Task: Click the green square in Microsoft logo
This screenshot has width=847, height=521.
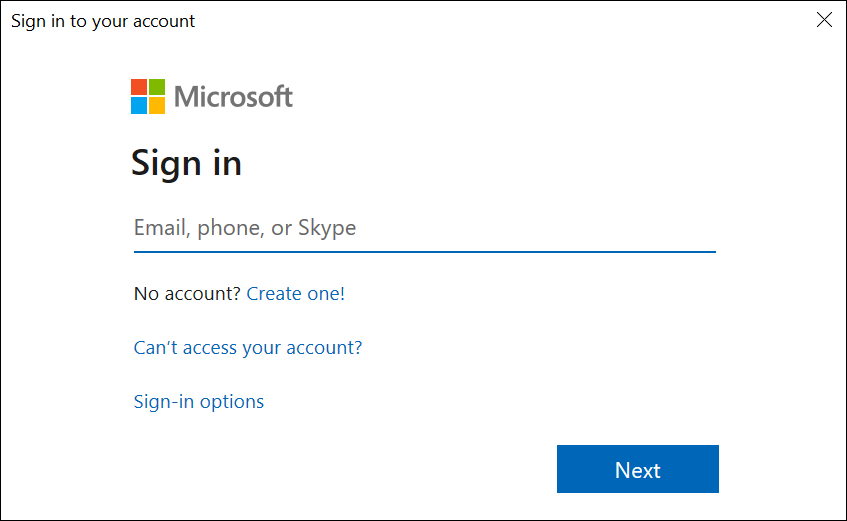Action: (157, 87)
